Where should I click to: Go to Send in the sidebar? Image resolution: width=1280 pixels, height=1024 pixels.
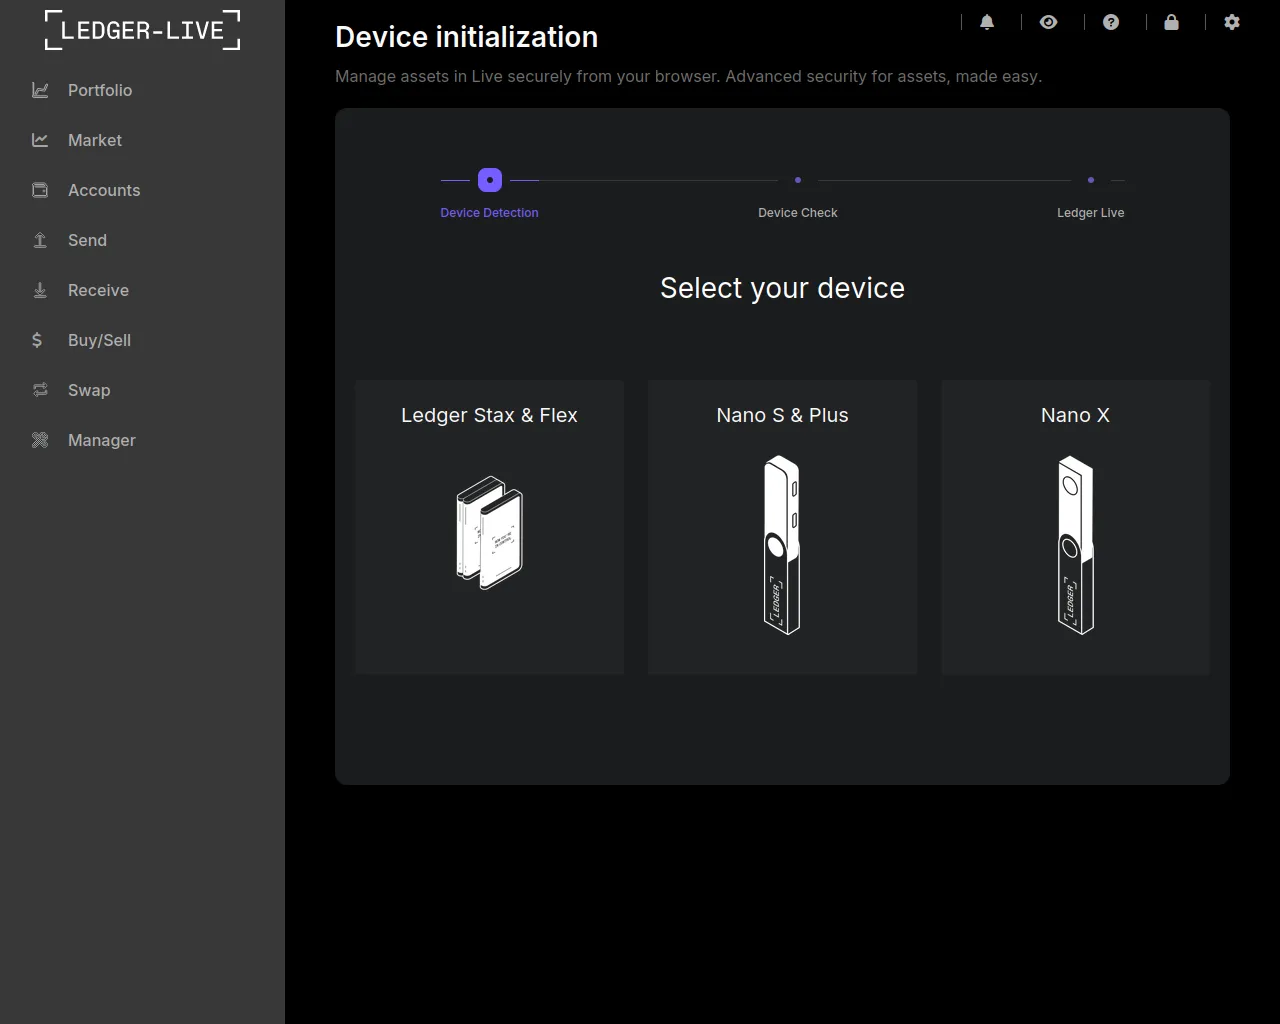click(x=87, y=240)
